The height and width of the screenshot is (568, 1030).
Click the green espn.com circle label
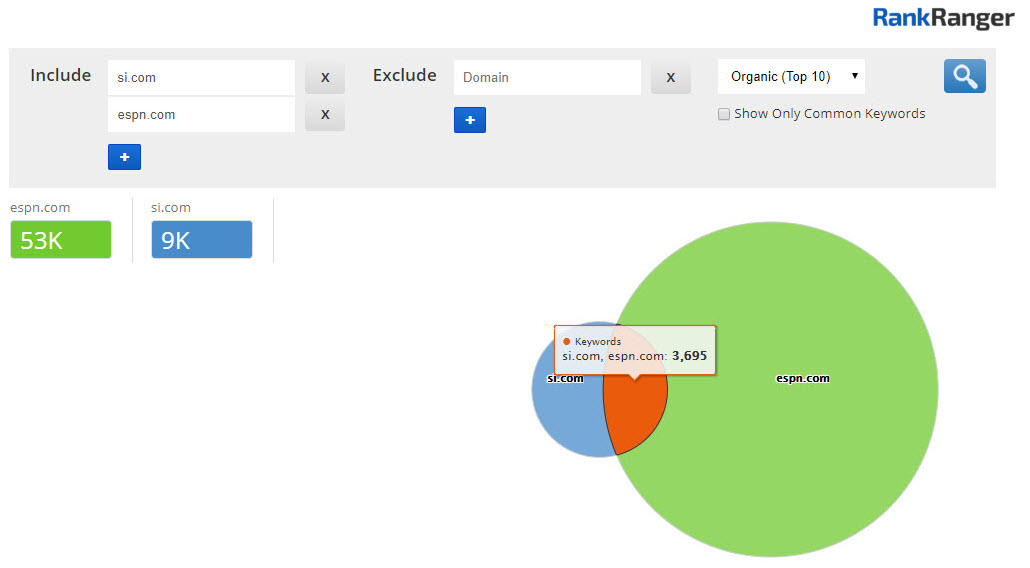coord(802,379)
